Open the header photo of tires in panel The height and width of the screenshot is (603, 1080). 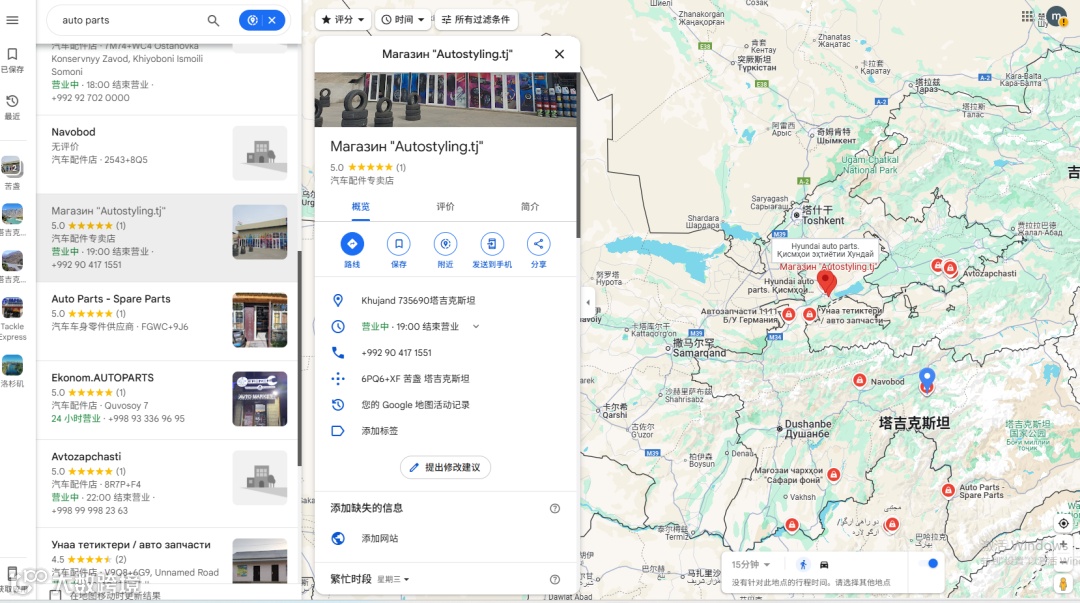(x=446, y=99)
